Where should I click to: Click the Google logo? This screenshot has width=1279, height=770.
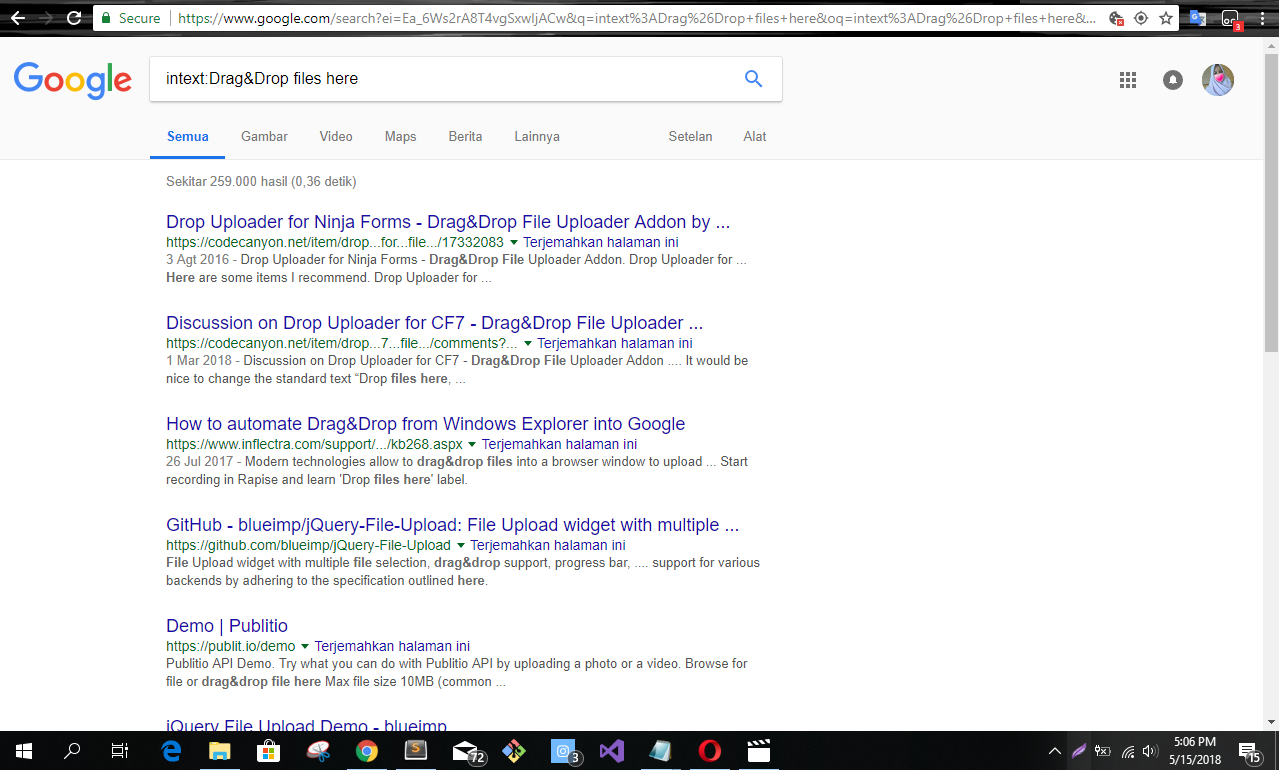[73, 80]
